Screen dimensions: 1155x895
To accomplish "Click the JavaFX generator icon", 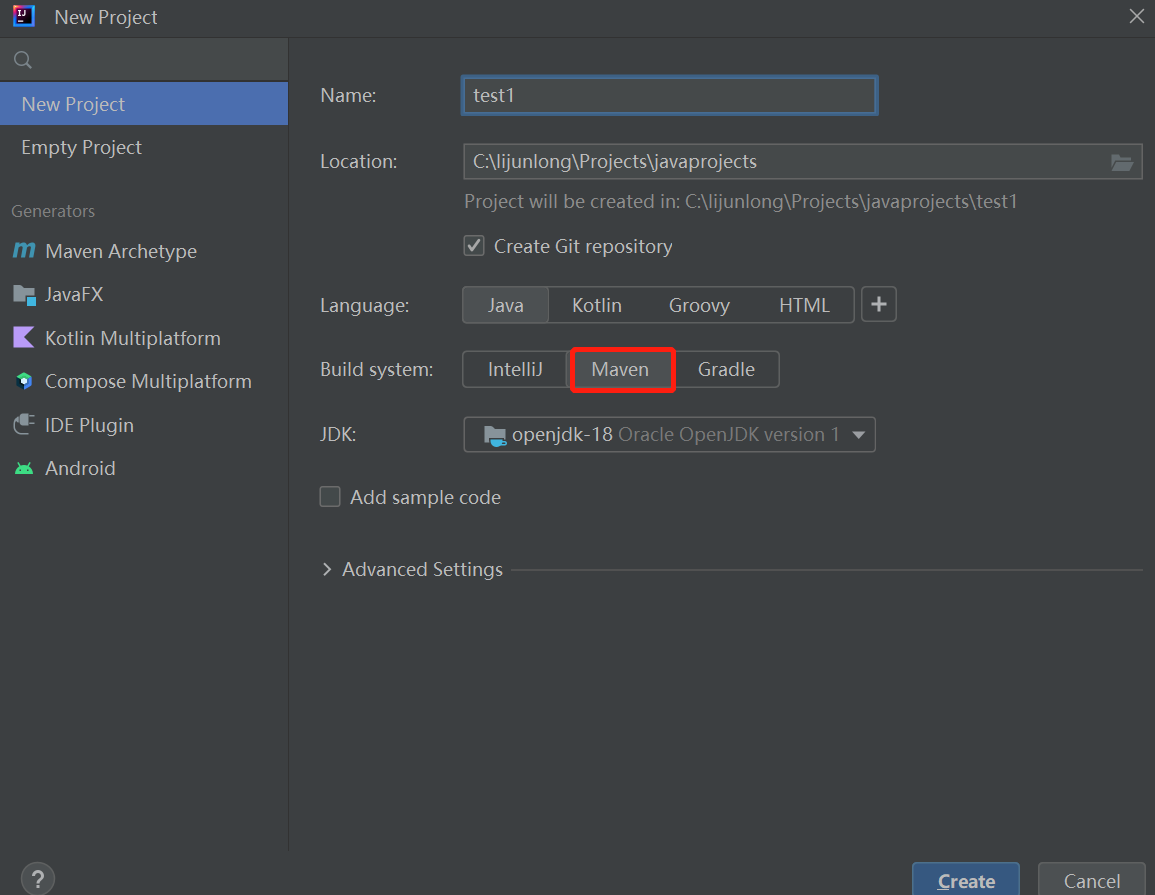I will [23, 295].
